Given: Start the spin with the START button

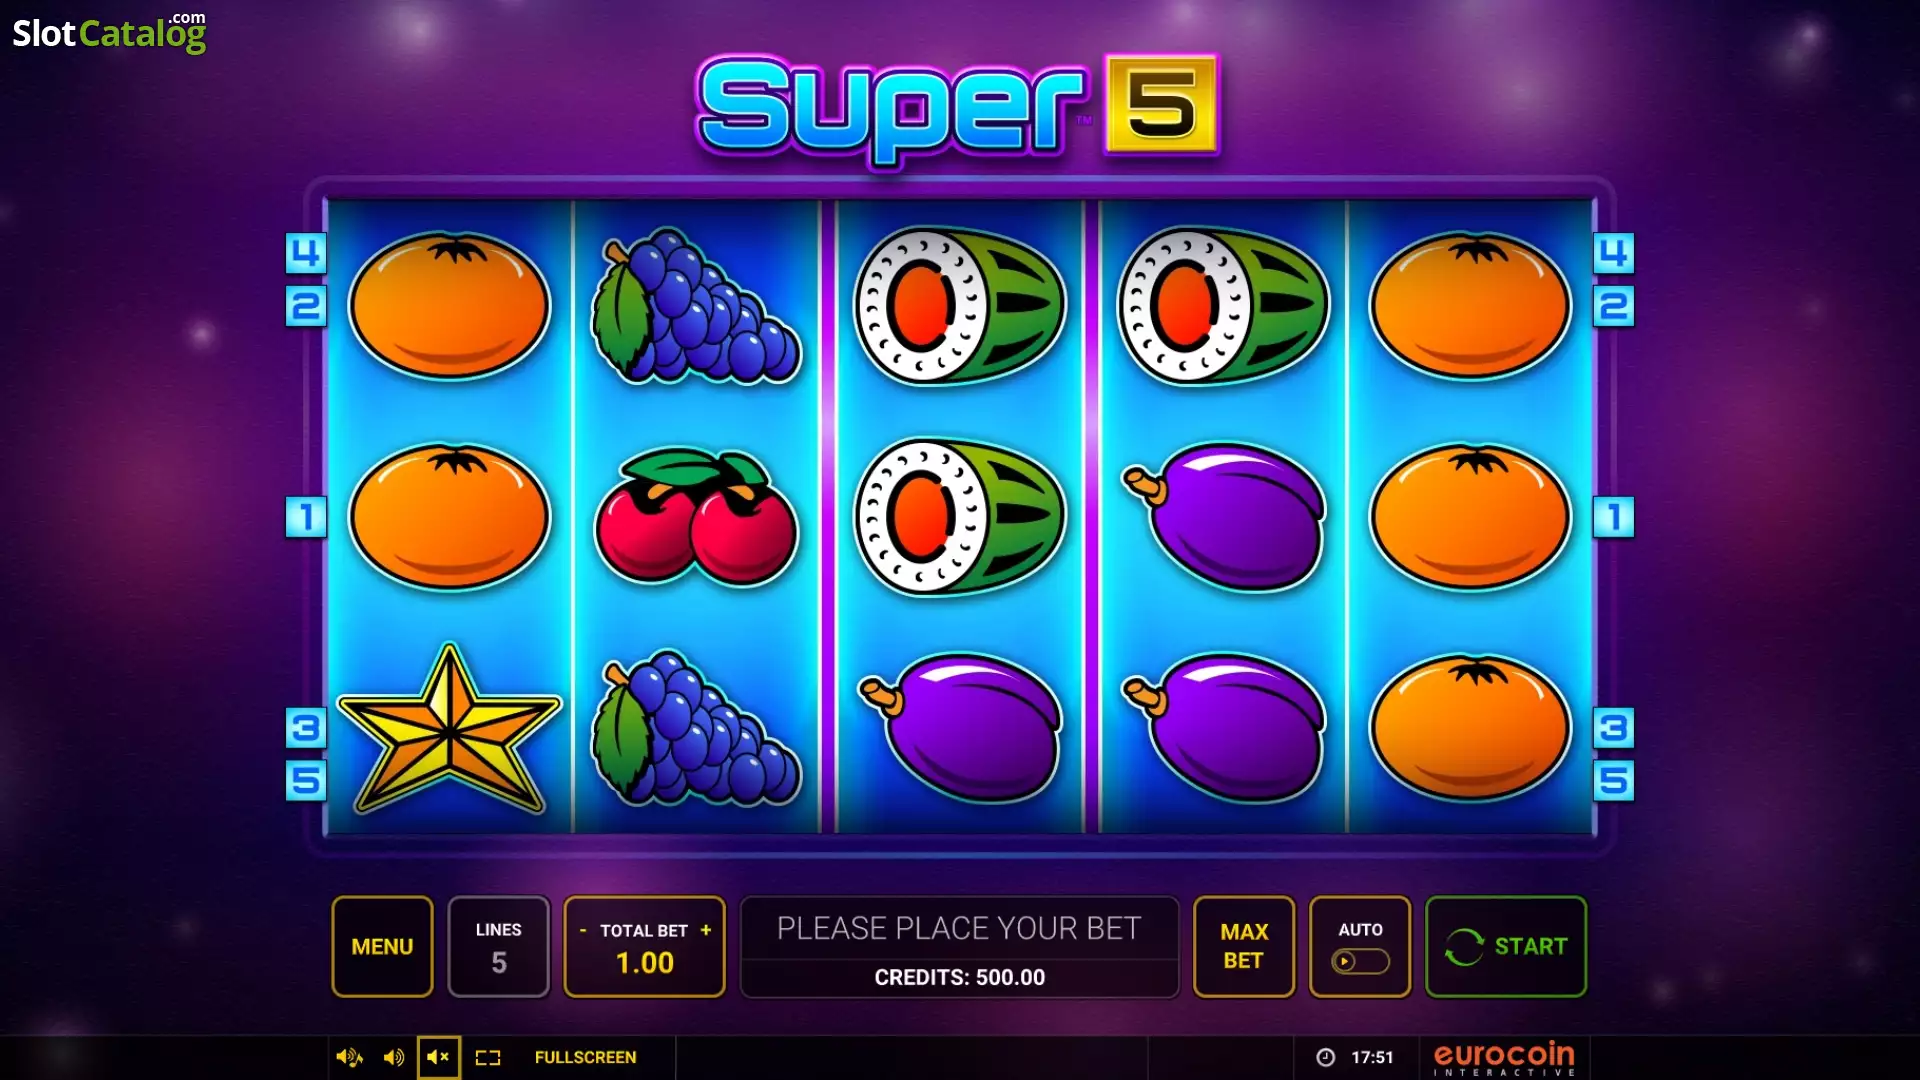Looking at the screenshot, I should click(1506, 946).
